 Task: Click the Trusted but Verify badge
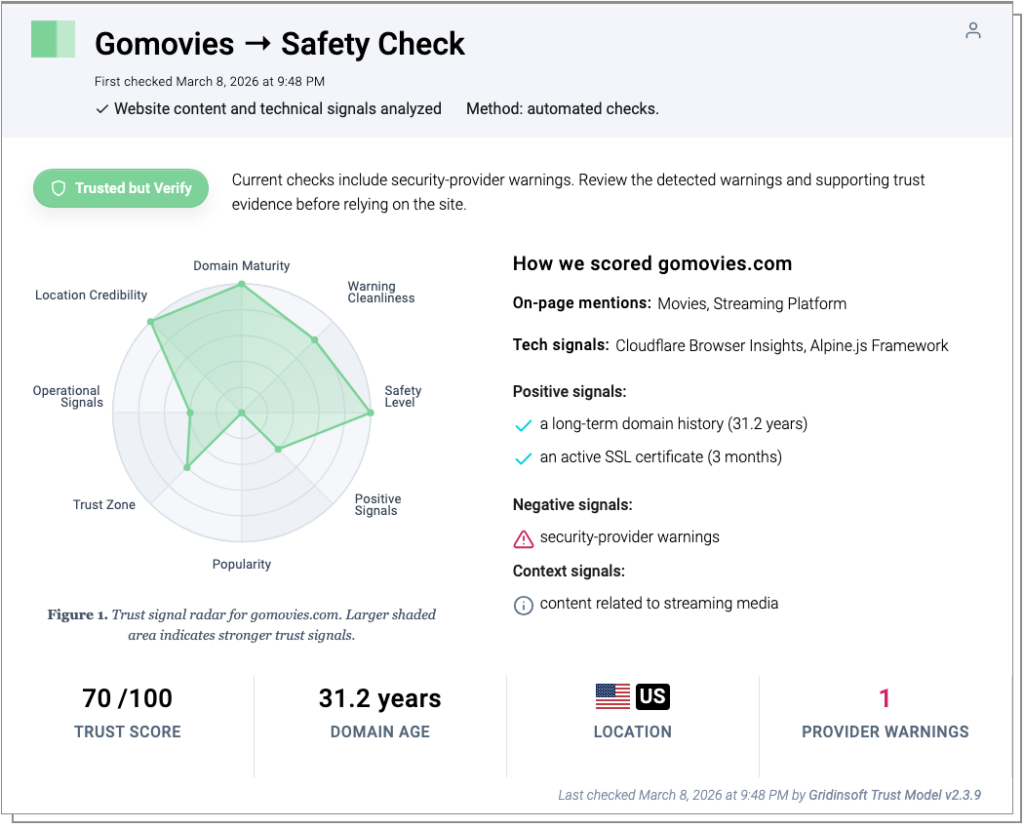tap(121, 188)
